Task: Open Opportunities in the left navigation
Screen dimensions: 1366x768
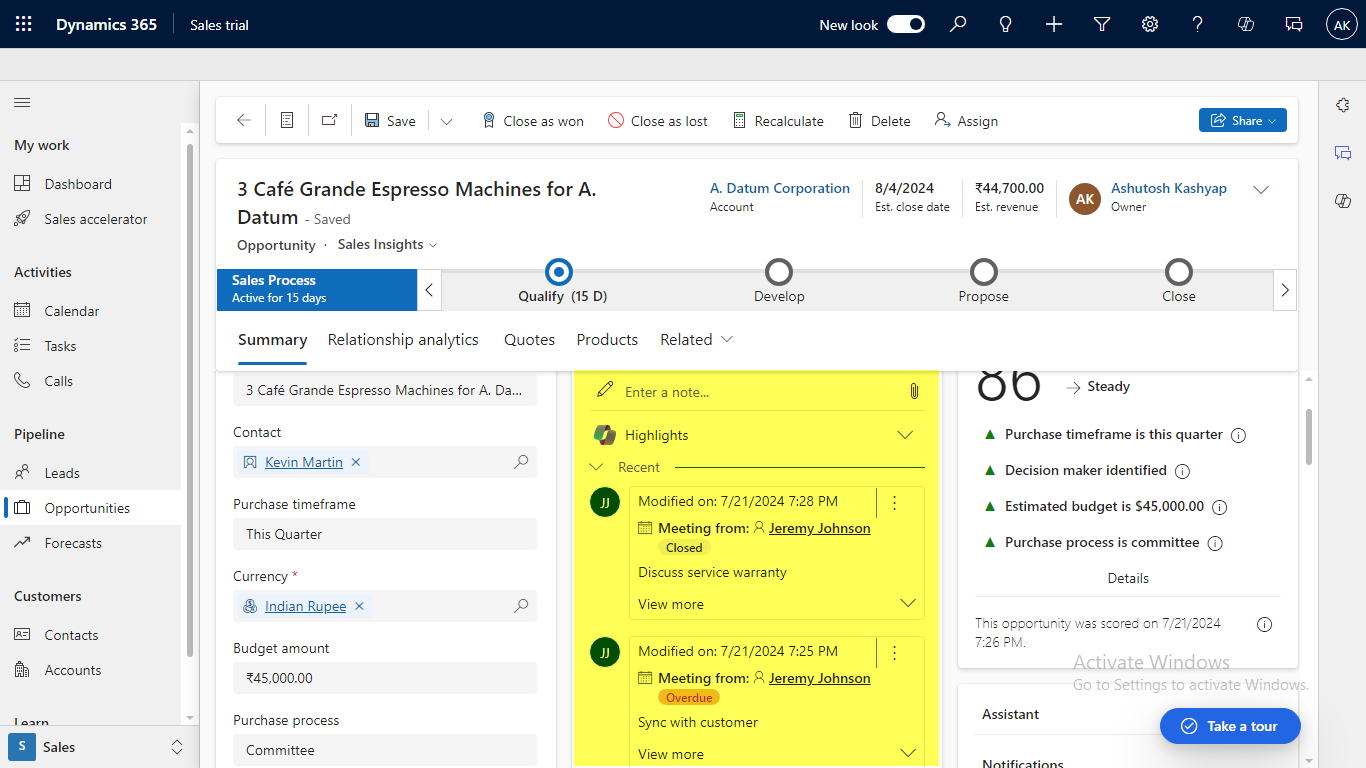Action: (87, 508)
